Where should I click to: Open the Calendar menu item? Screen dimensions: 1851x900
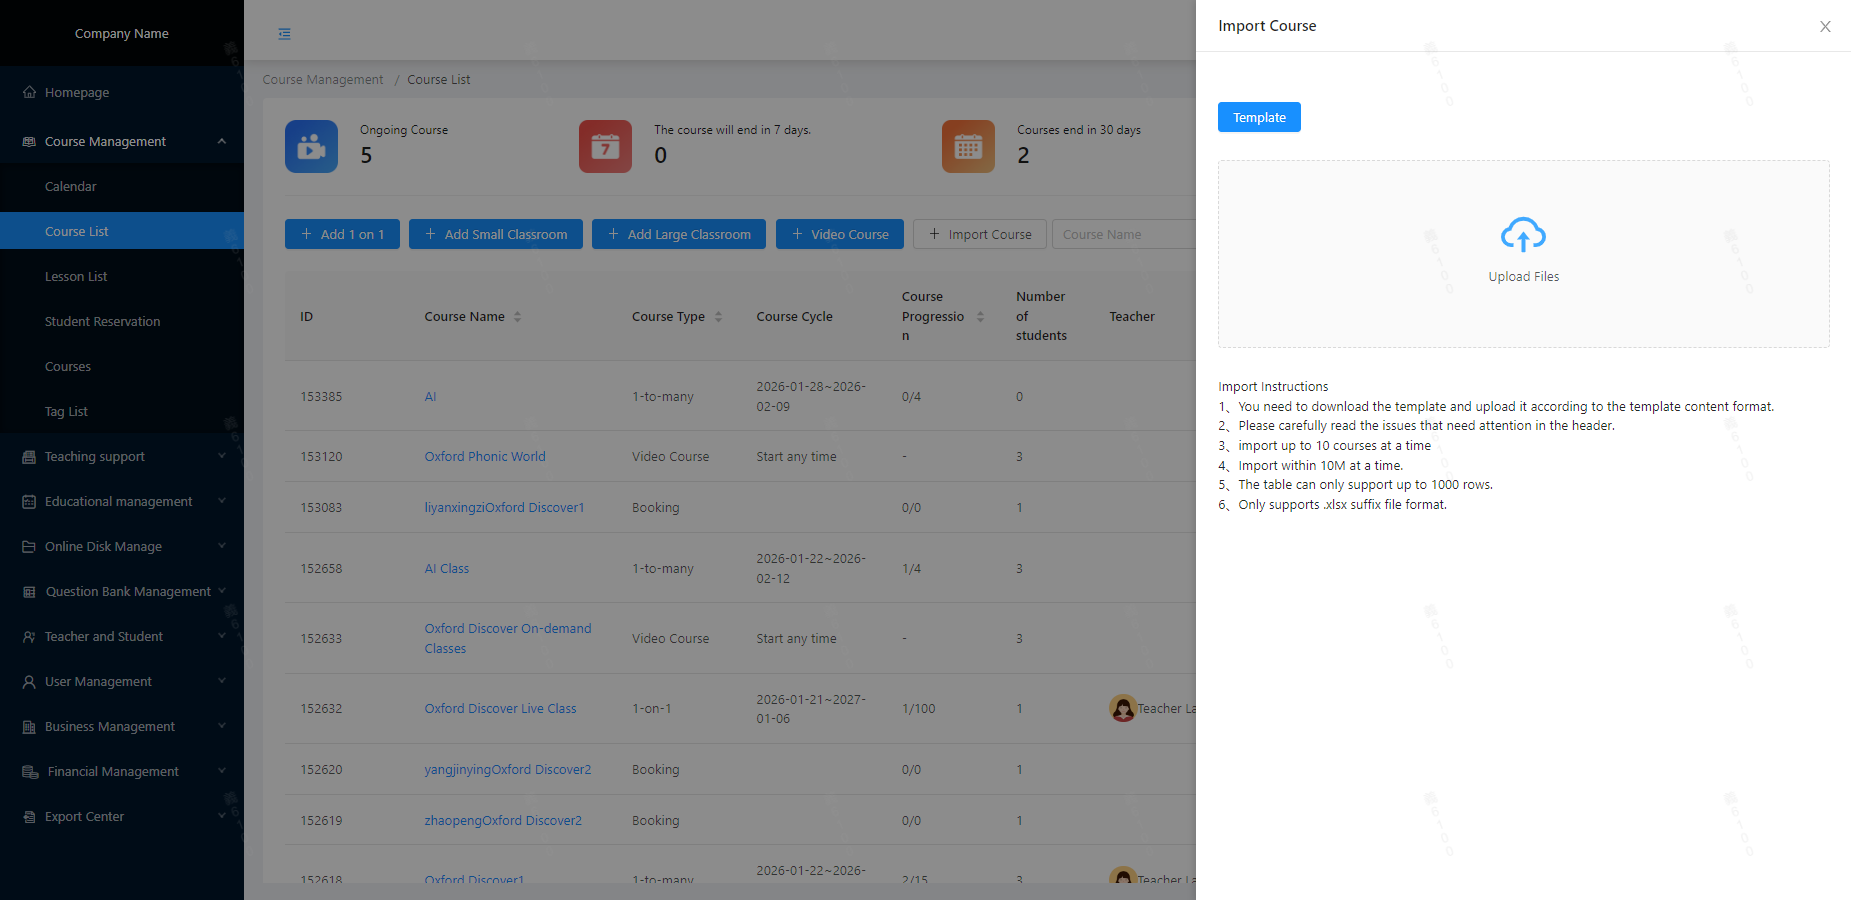pyautogui.click(x=71, y=186)
